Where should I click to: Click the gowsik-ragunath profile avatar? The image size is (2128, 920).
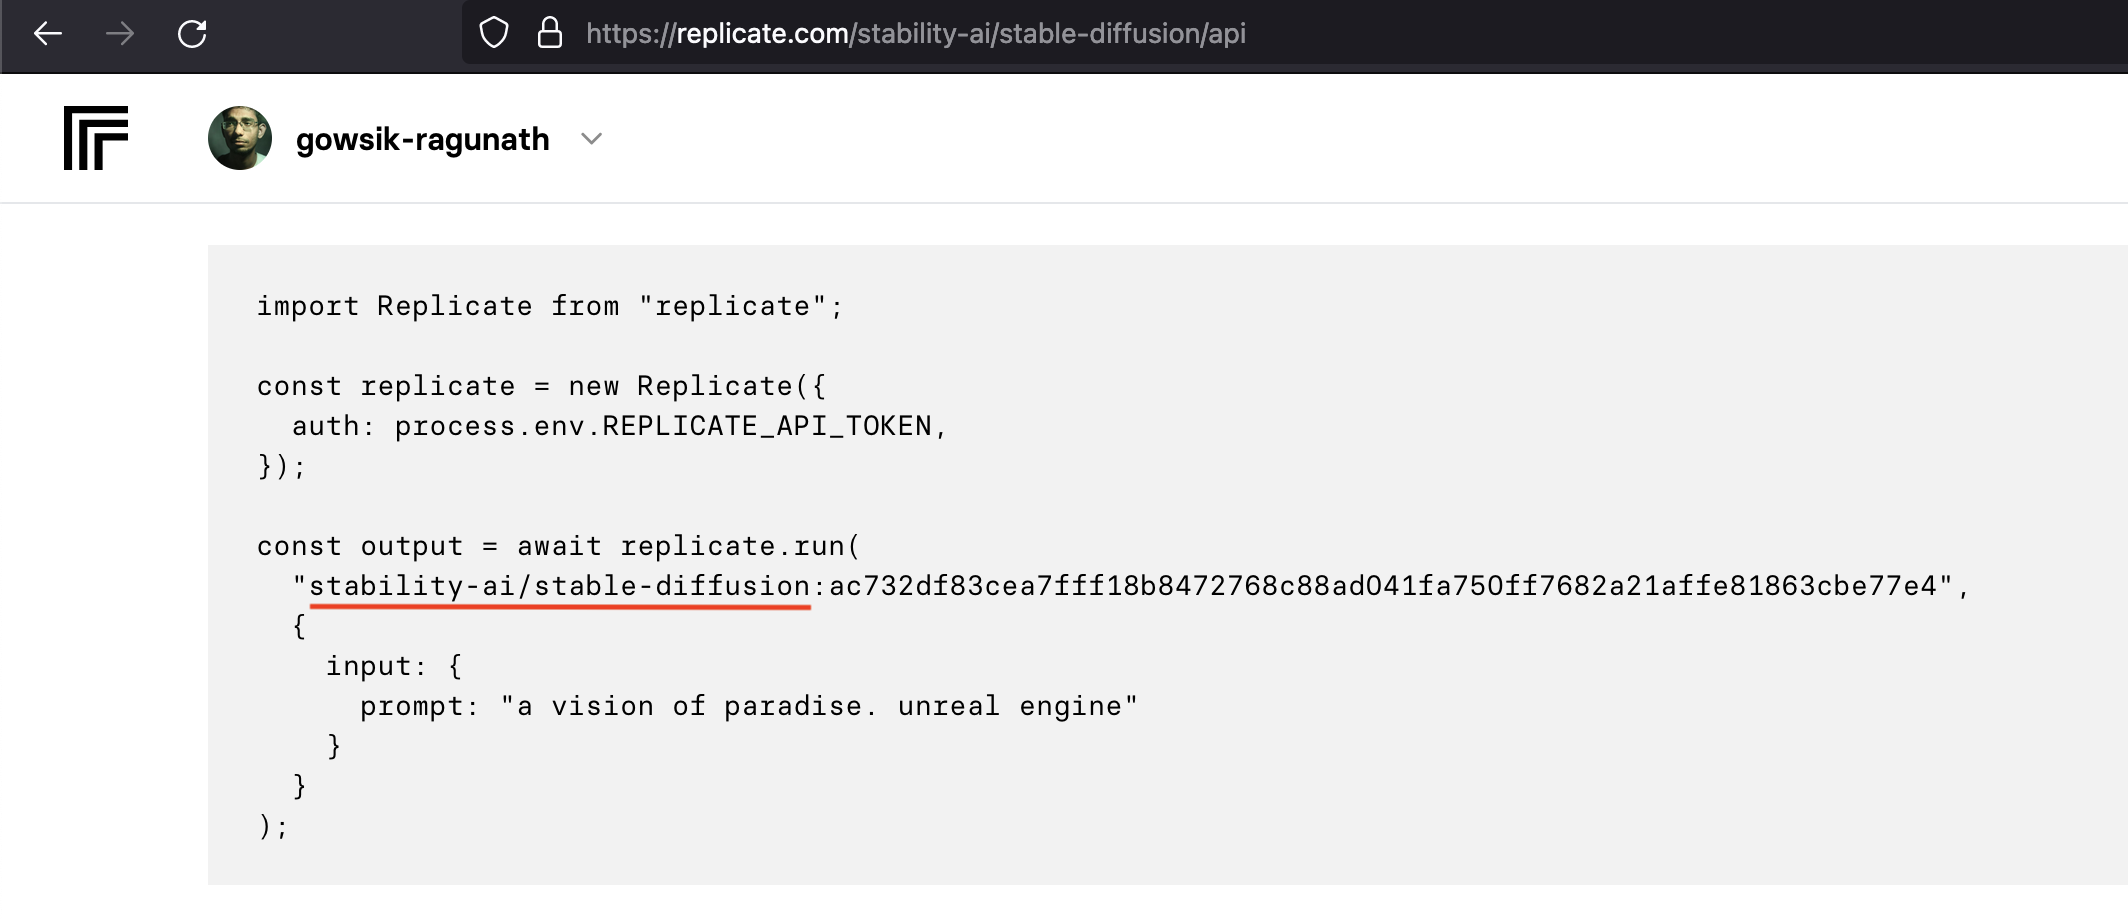(x=240, y=138)
